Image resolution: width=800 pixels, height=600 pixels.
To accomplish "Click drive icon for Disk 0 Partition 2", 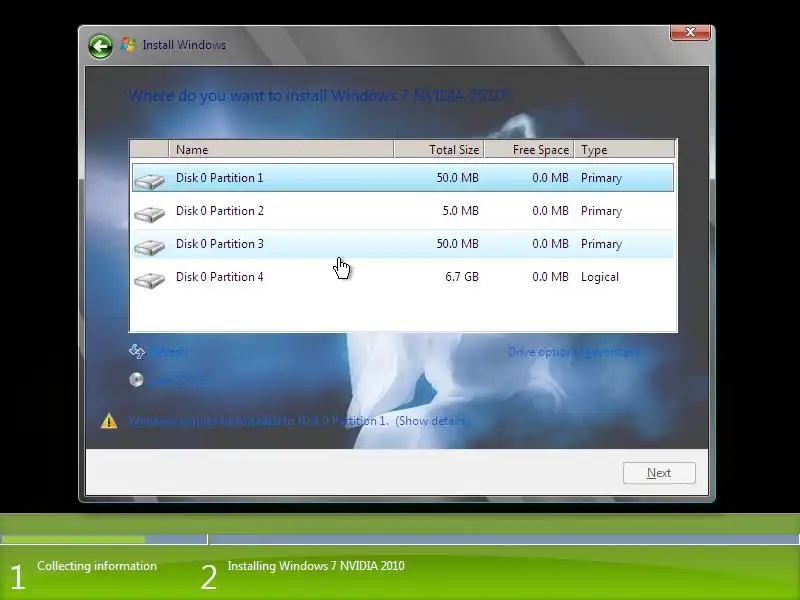I will [x=149, y=214].
